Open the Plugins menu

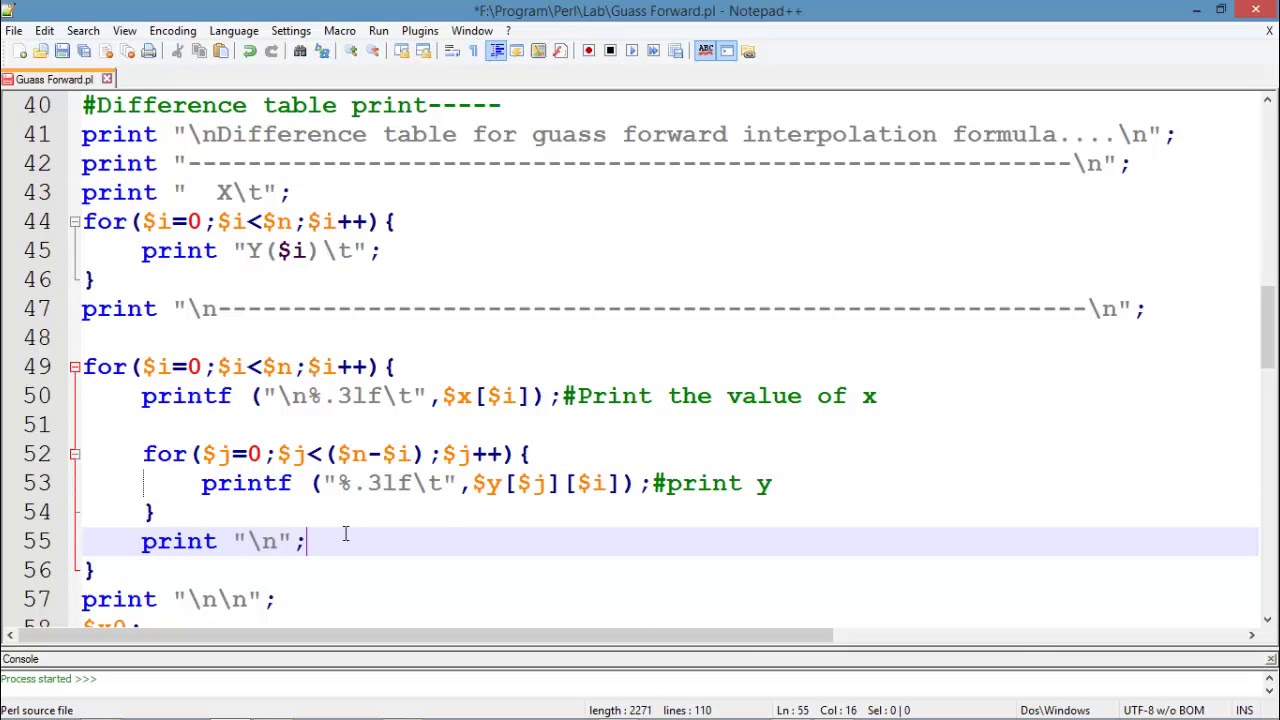pyautogui.click(x=420, y=31)
